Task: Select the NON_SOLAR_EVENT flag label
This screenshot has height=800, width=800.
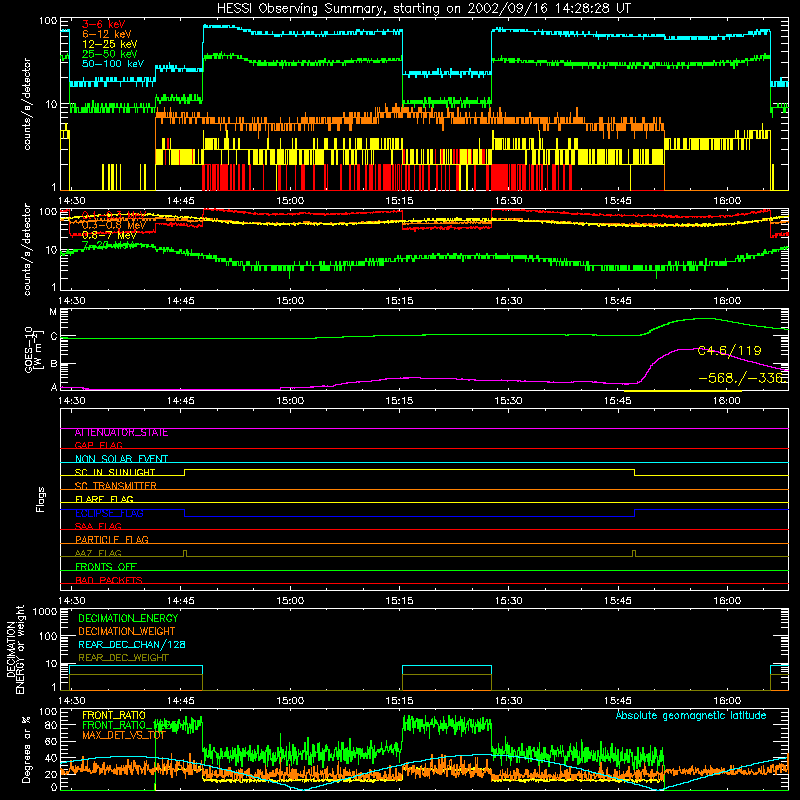Action: [x=121, y=459]
